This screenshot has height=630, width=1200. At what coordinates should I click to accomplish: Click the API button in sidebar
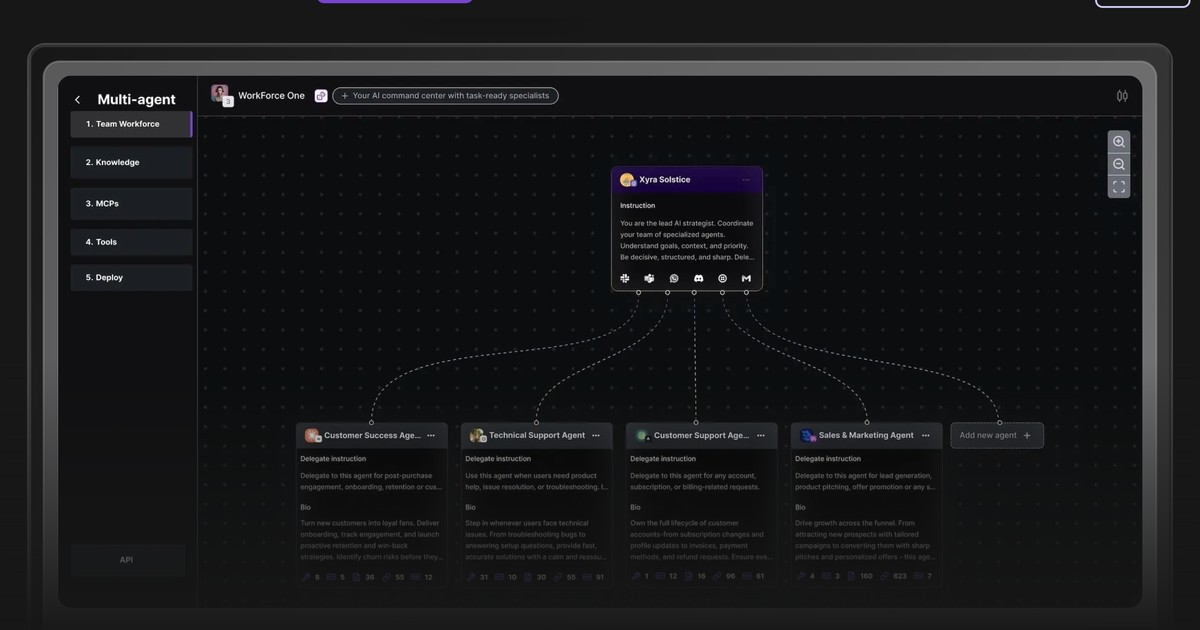pos(127,560)
